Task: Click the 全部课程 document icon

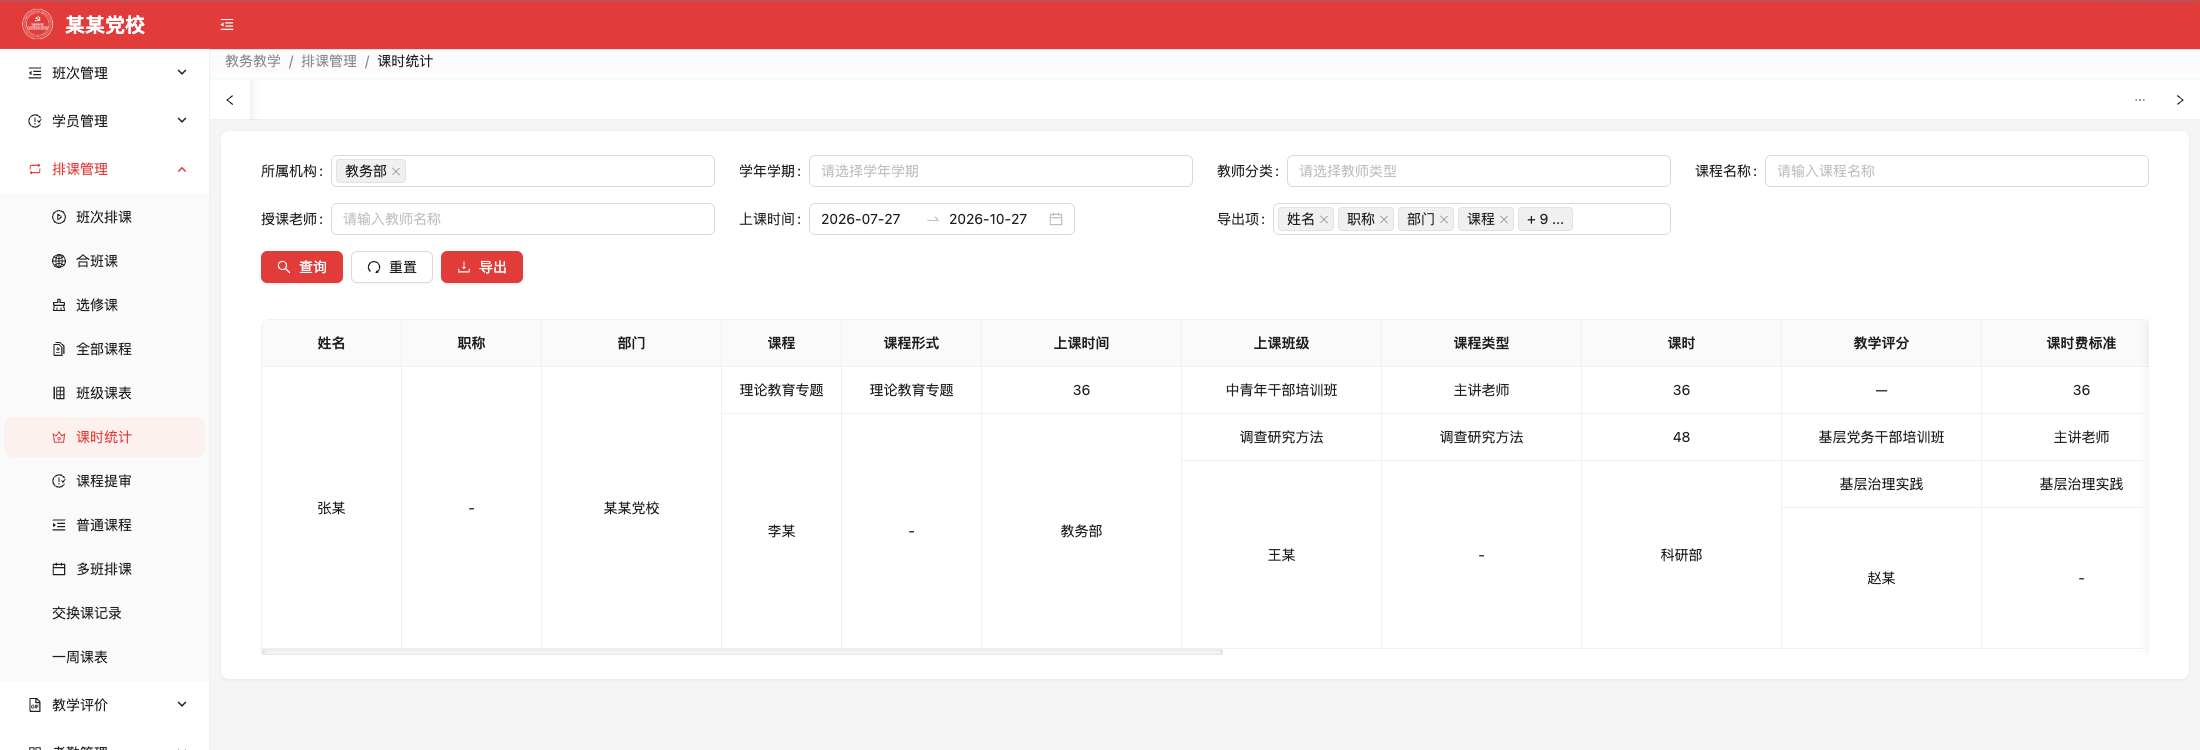Action: (x=59, y=349)
